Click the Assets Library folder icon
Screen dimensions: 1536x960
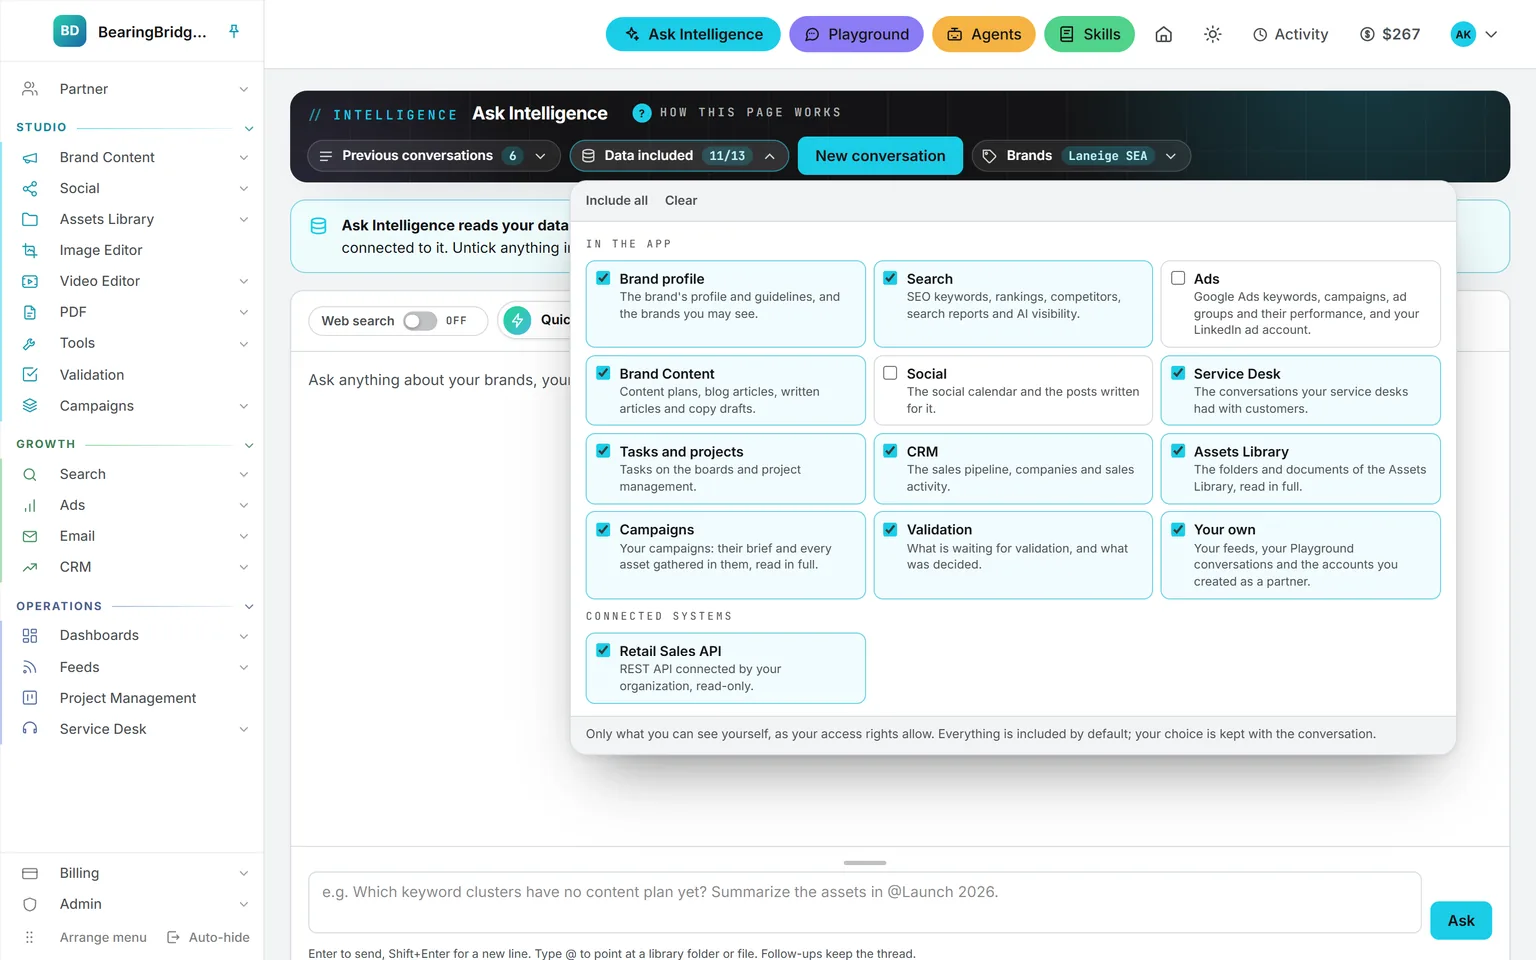click(x=30, y=219)
